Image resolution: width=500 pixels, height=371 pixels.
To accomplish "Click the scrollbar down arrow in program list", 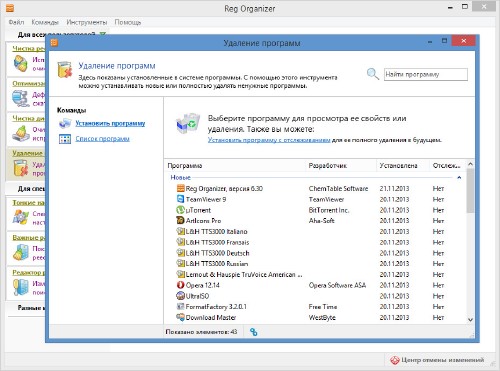I will (x=470, y=320).
